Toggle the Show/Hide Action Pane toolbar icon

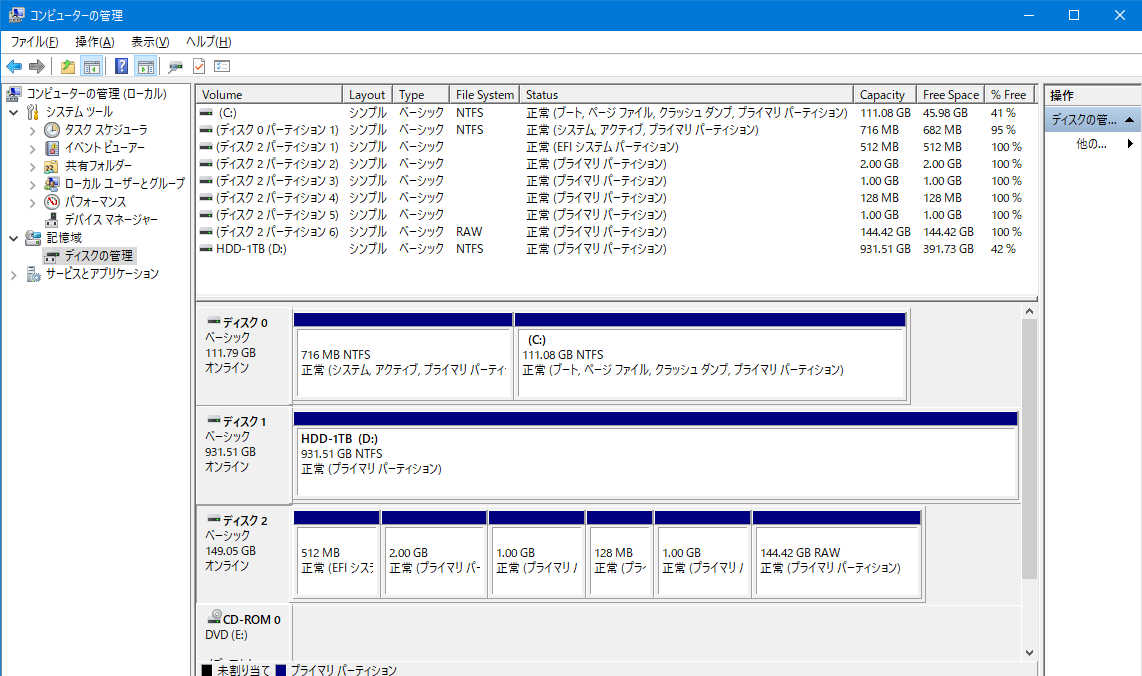pos(146,67)
